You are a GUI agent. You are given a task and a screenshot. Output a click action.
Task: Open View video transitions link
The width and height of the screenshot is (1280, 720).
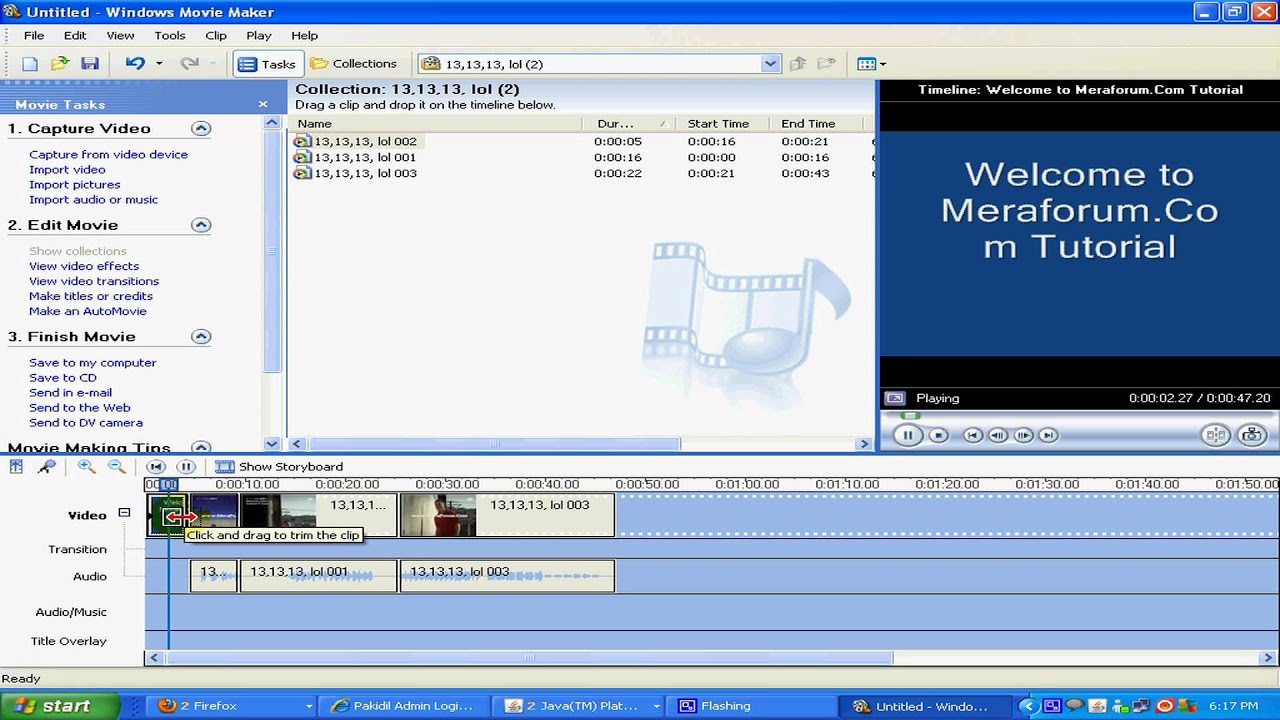point(94,281)
